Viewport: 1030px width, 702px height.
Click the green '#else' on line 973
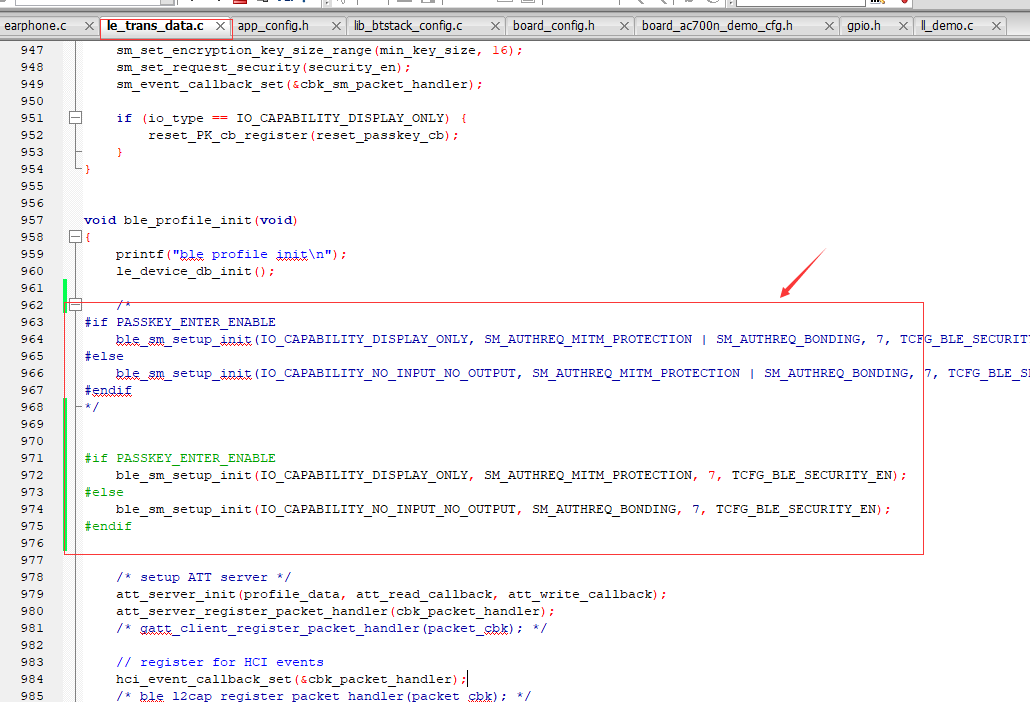pyautogui.click(x=104, y=492)
